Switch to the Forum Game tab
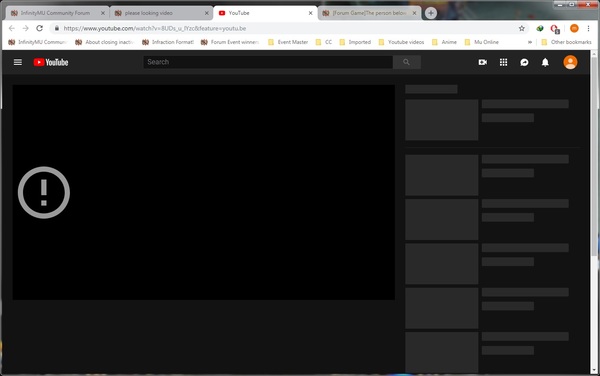The image size is (600, 376). 369,13
